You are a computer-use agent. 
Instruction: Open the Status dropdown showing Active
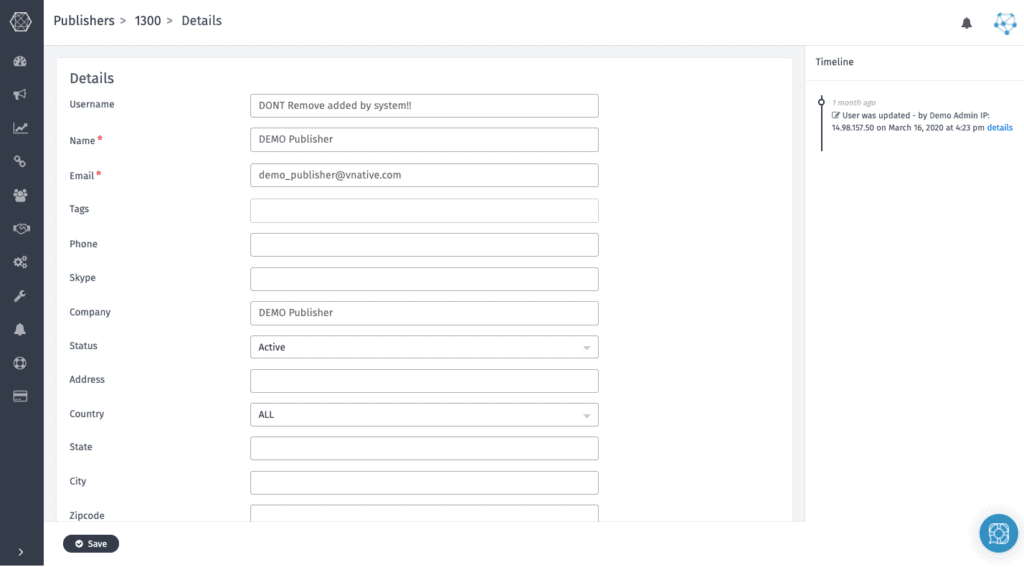click(424, 347)
